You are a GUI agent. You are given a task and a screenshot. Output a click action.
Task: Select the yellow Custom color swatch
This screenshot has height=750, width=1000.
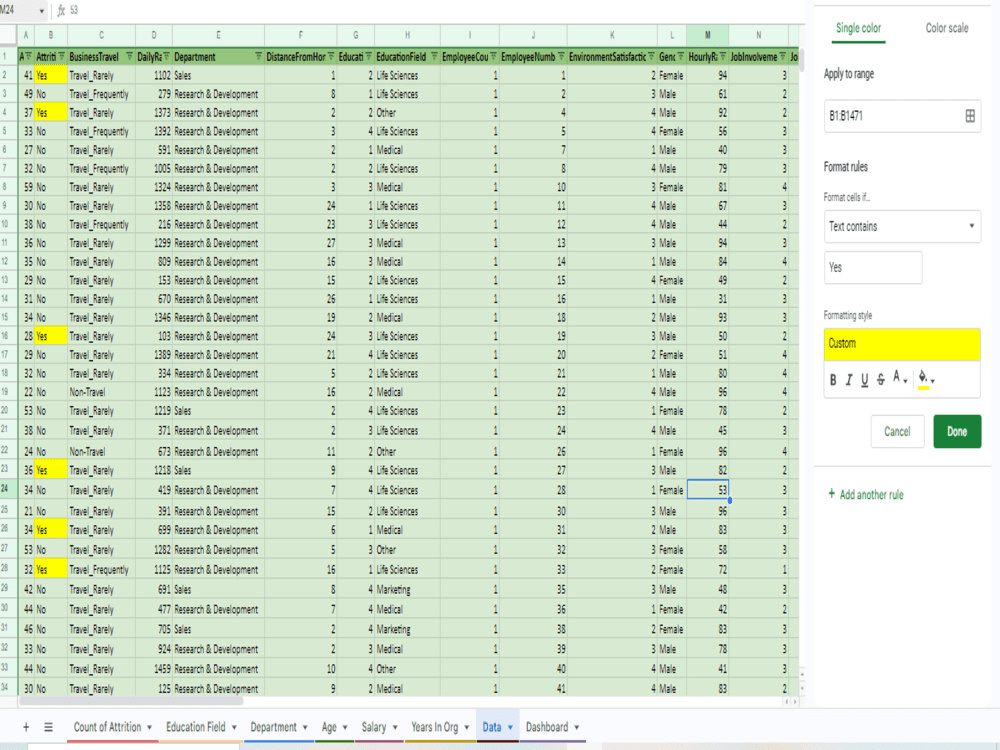click(900, 343)
